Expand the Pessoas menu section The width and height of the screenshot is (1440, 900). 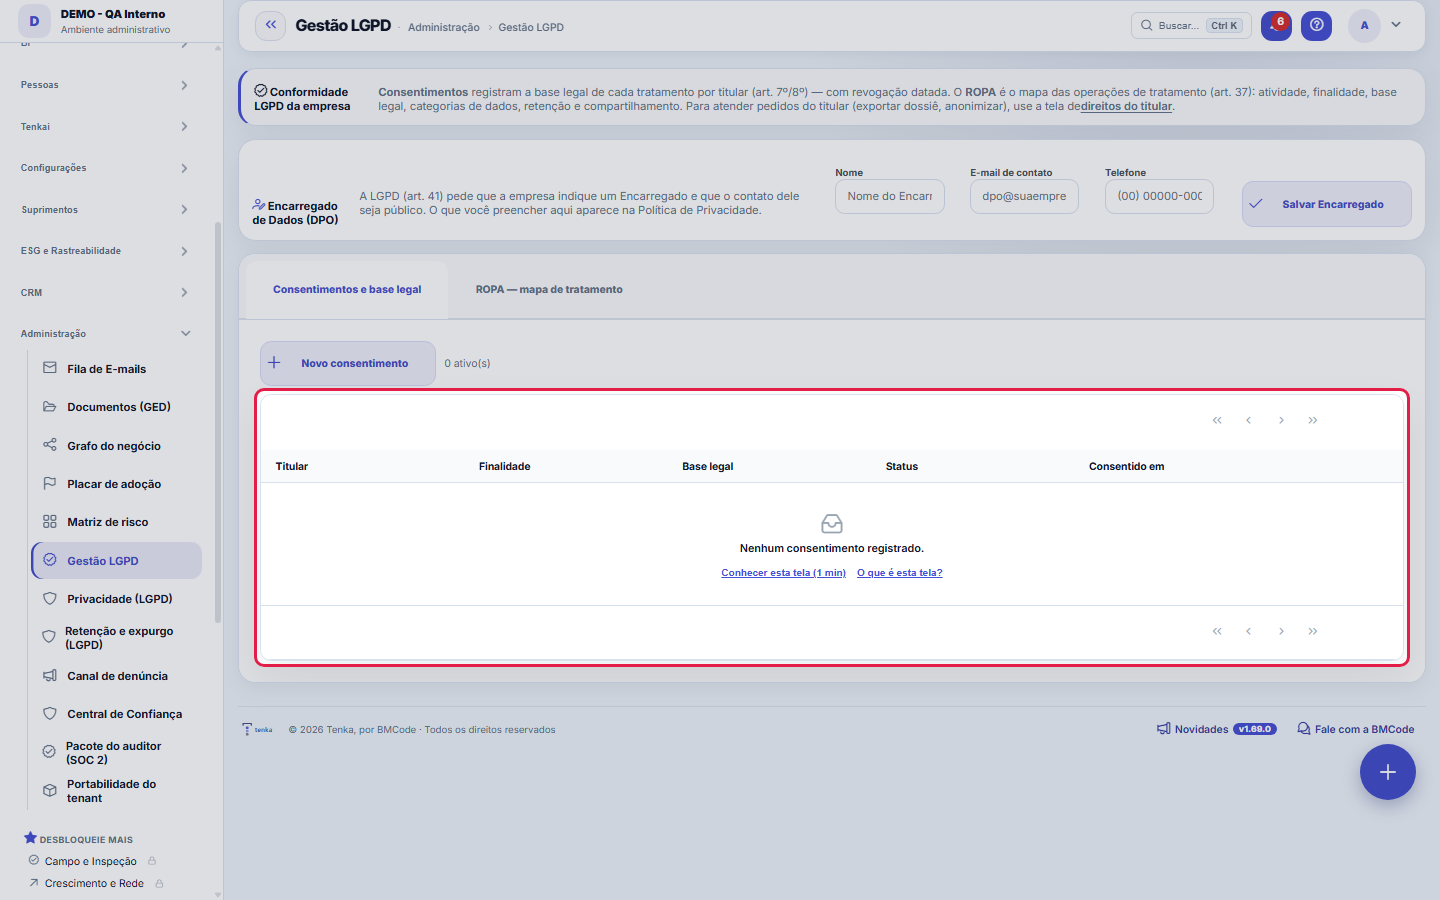[x=105, y=85]
